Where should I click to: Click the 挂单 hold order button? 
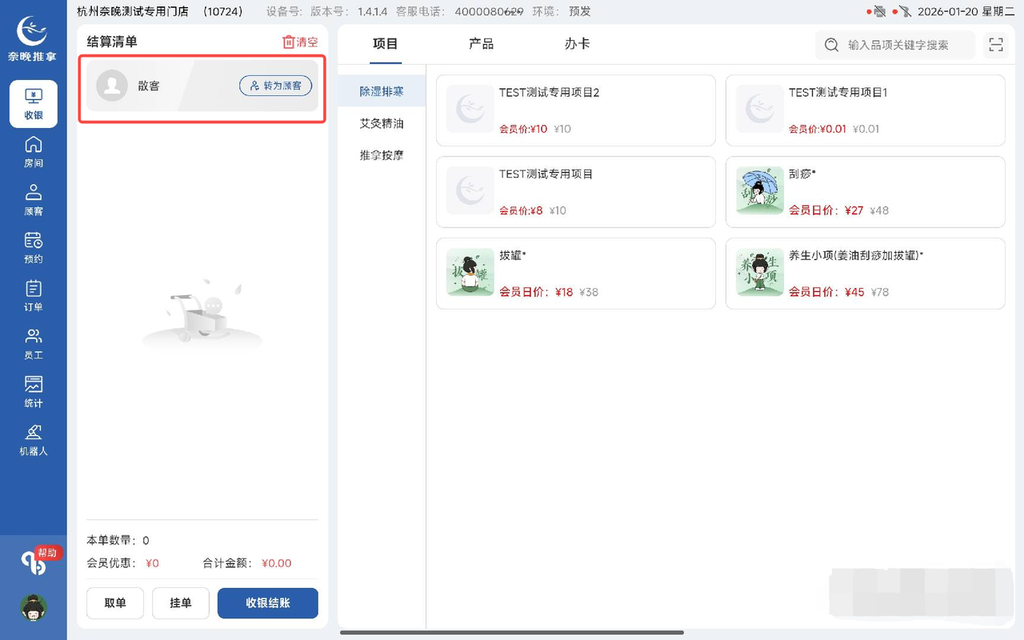click(180, 603)
